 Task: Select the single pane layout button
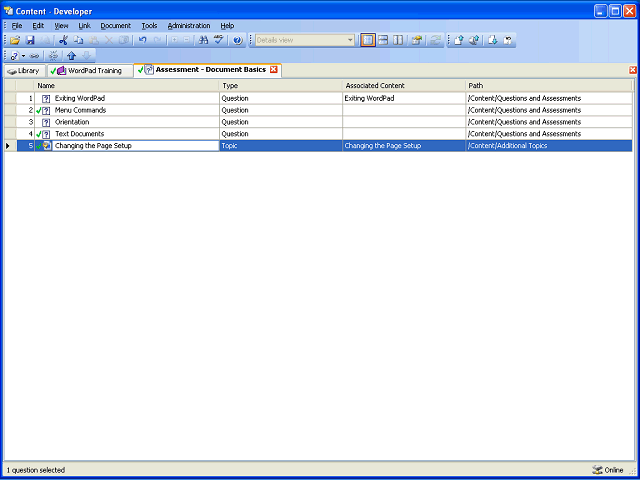pos(368,40)
